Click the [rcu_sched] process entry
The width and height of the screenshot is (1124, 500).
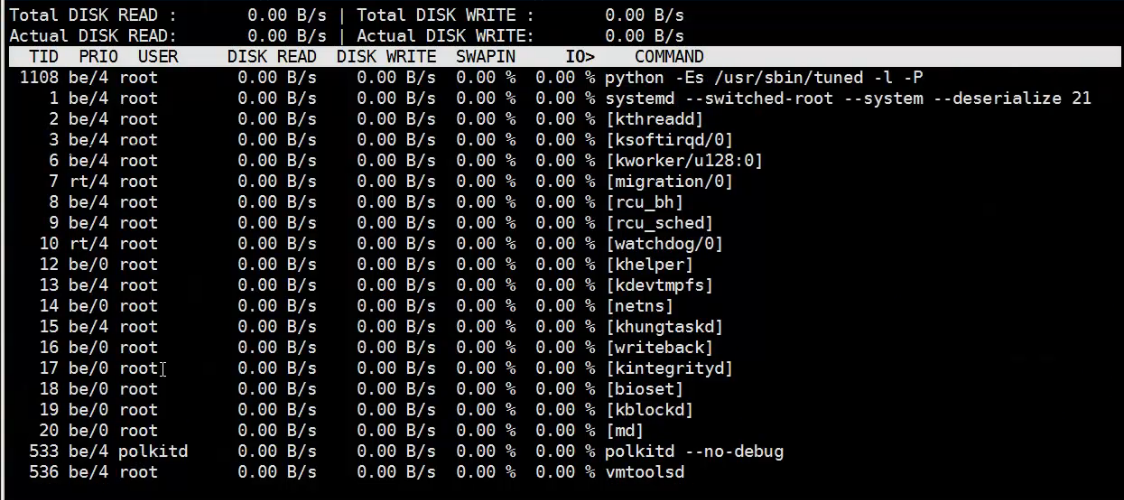tap(659, 223)
